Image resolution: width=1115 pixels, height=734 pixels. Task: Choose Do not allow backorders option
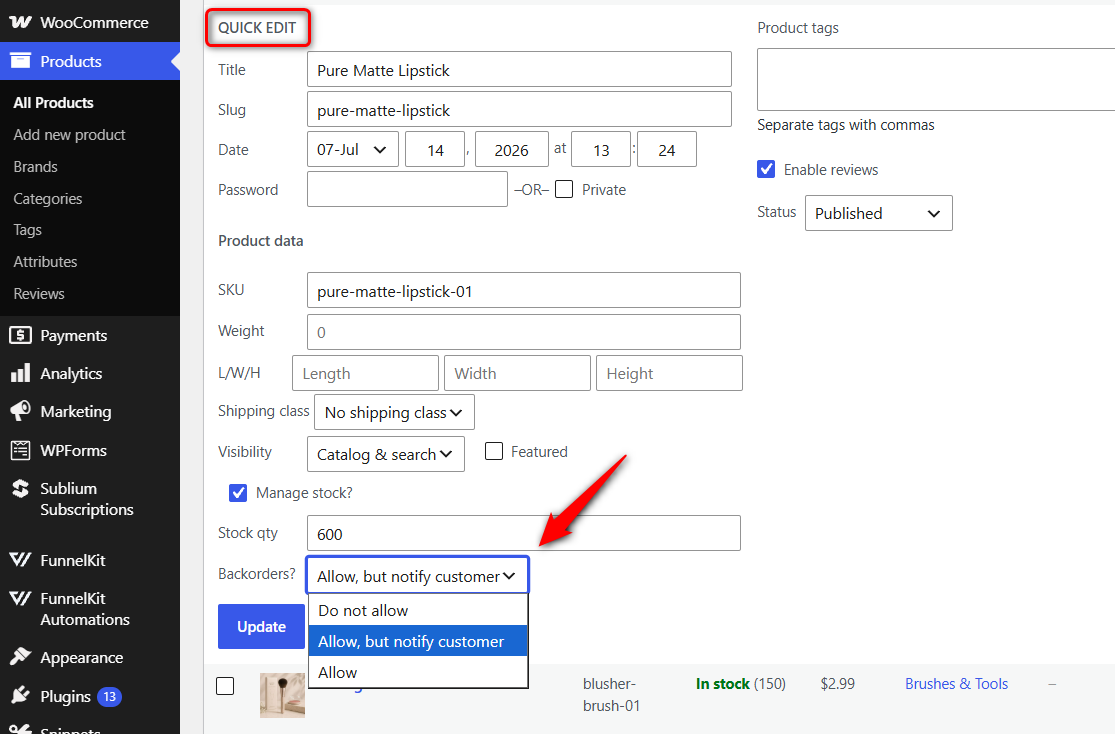click(x=418, y=610)
